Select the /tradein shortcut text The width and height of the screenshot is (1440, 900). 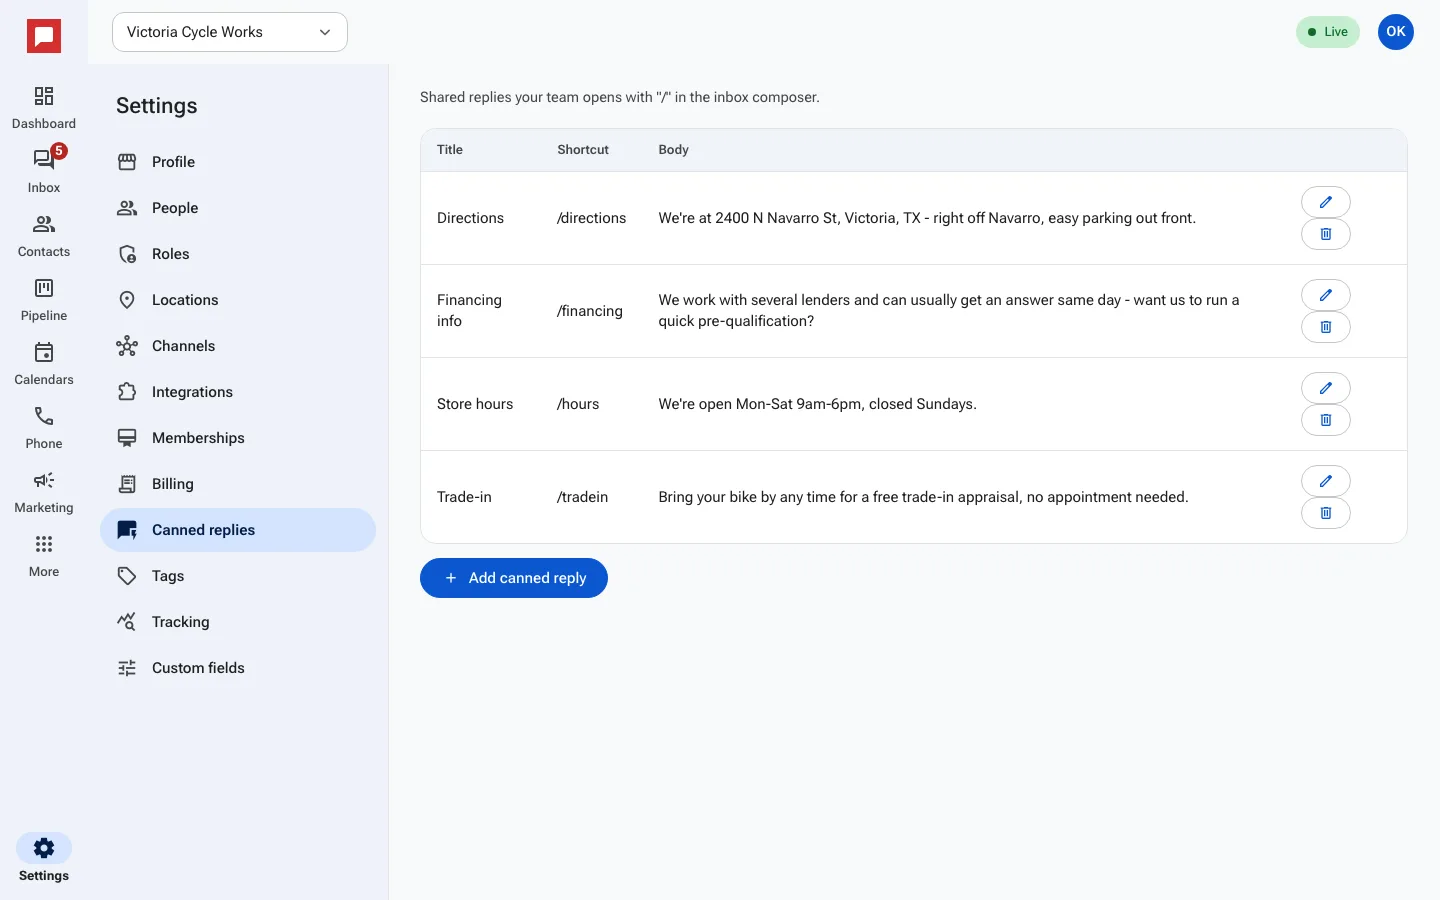coord(583,497)
